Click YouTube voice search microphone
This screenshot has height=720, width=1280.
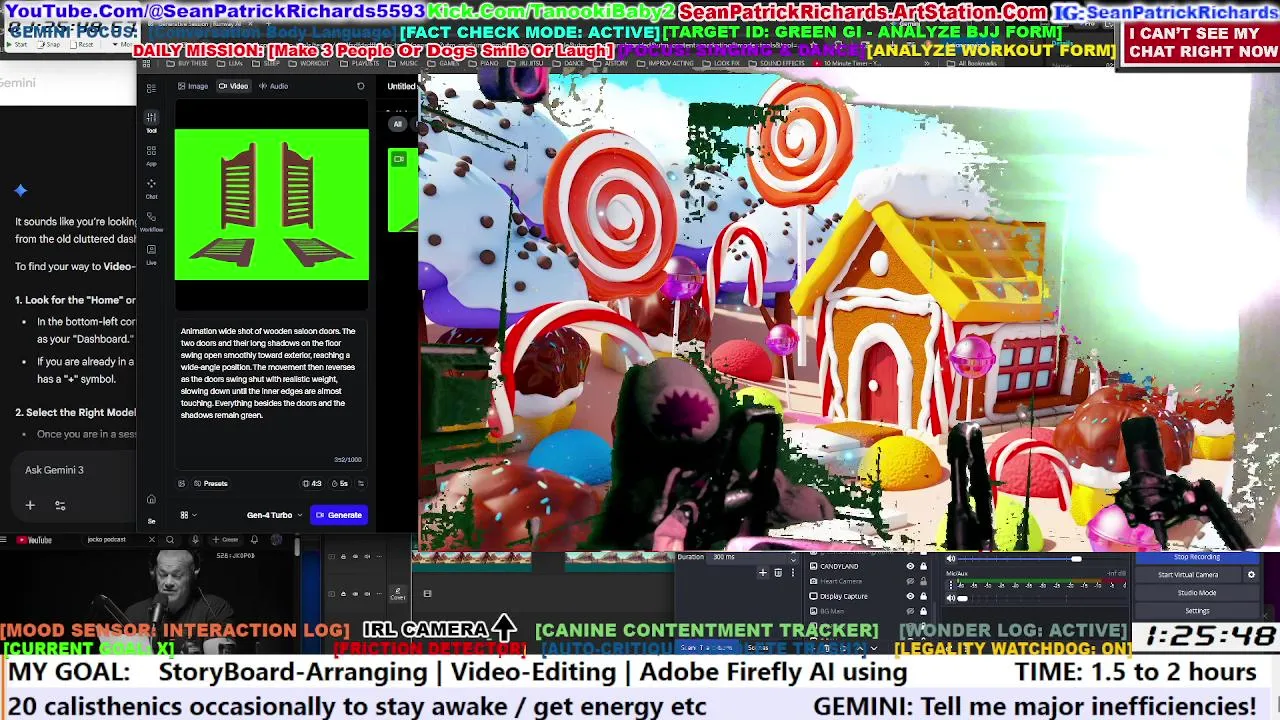point(195,540)
